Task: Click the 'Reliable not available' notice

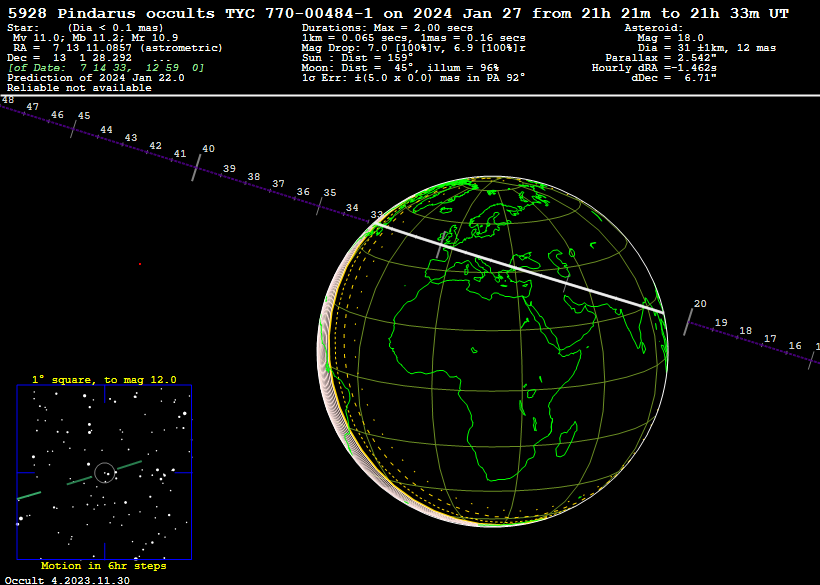Action: 79,88
